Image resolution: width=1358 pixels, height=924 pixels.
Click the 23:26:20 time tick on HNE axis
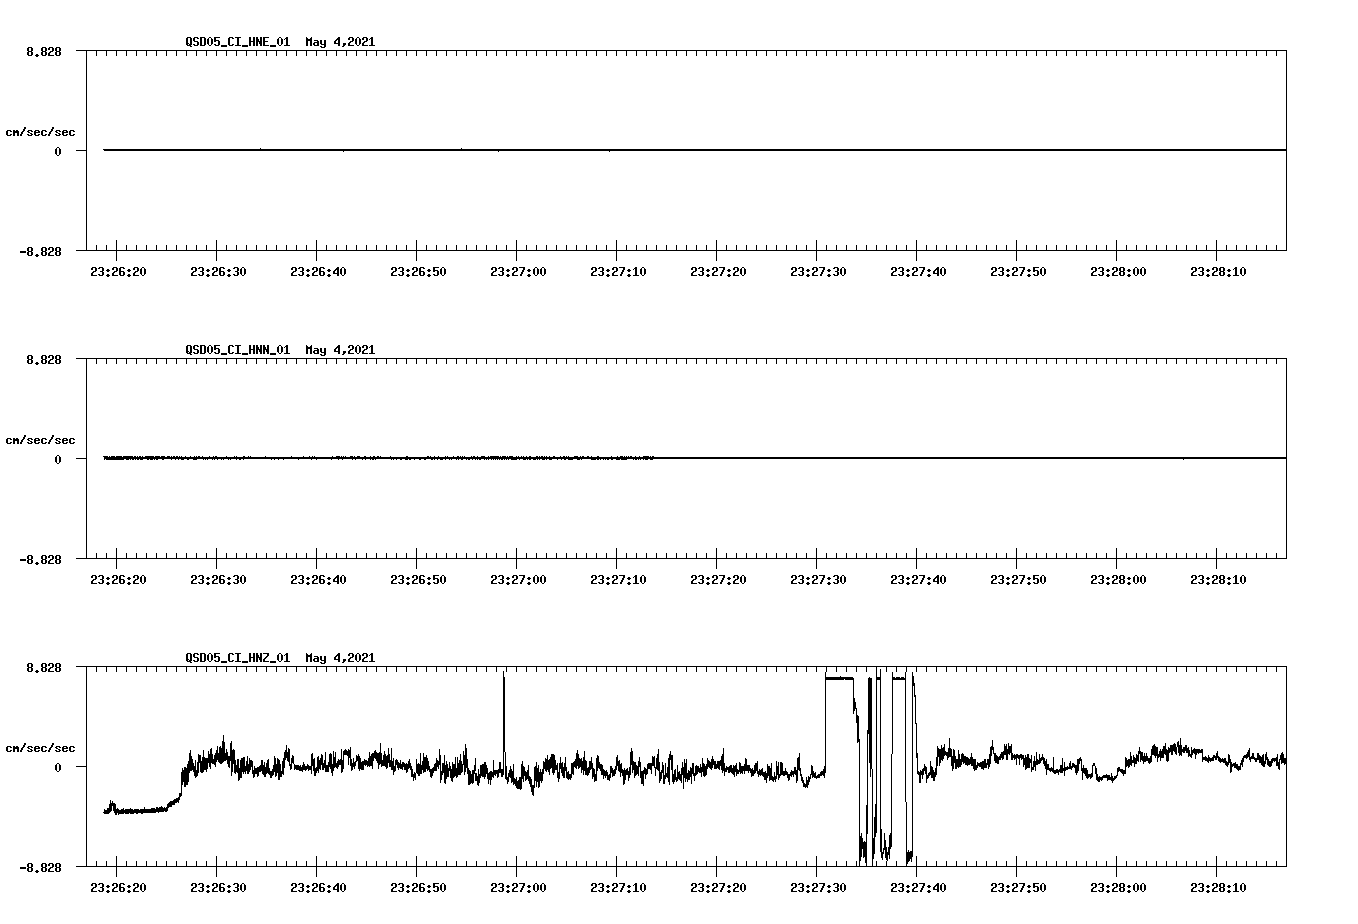coord(118,269)
